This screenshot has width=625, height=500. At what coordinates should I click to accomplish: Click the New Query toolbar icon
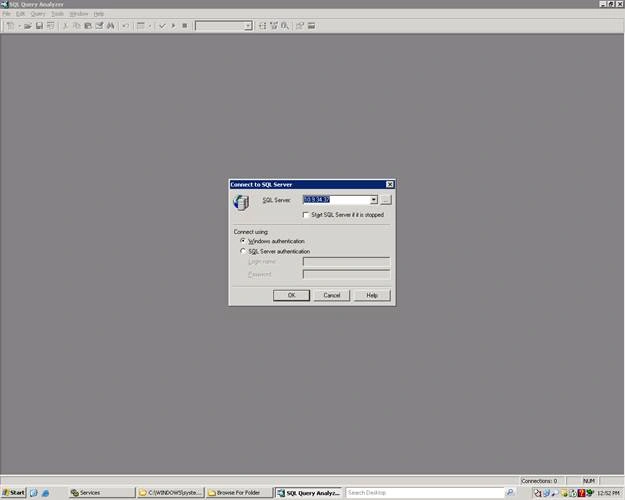coord(10,26)
